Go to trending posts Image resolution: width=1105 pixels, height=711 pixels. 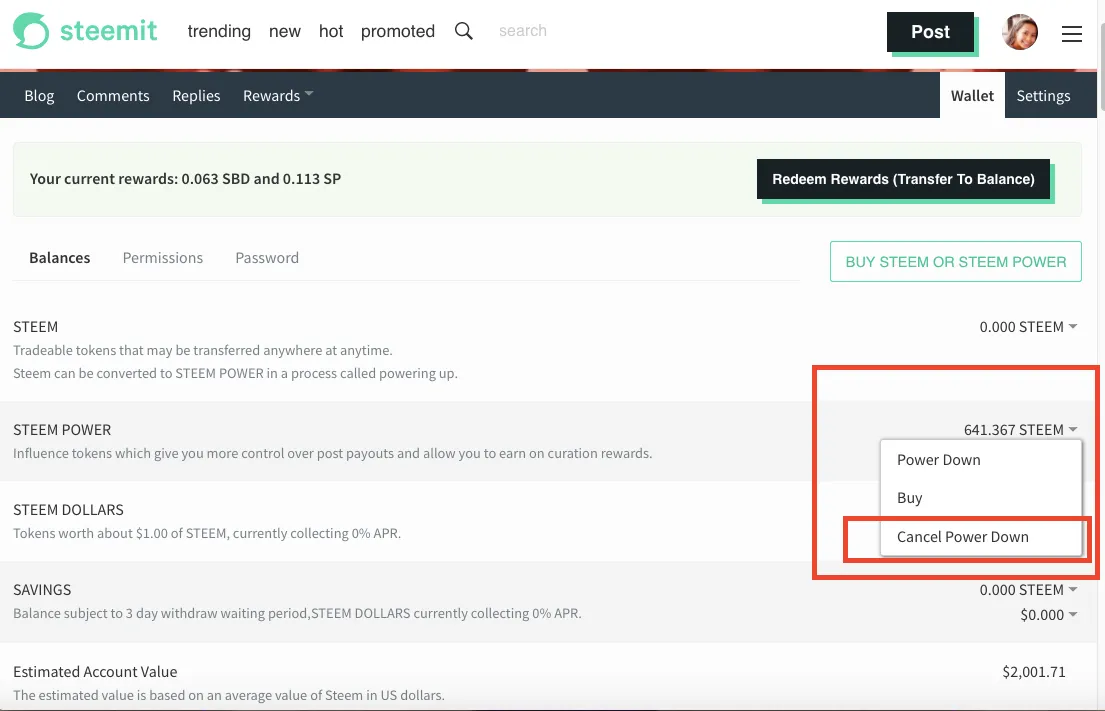pyautogui.click(x=219, y=31)
